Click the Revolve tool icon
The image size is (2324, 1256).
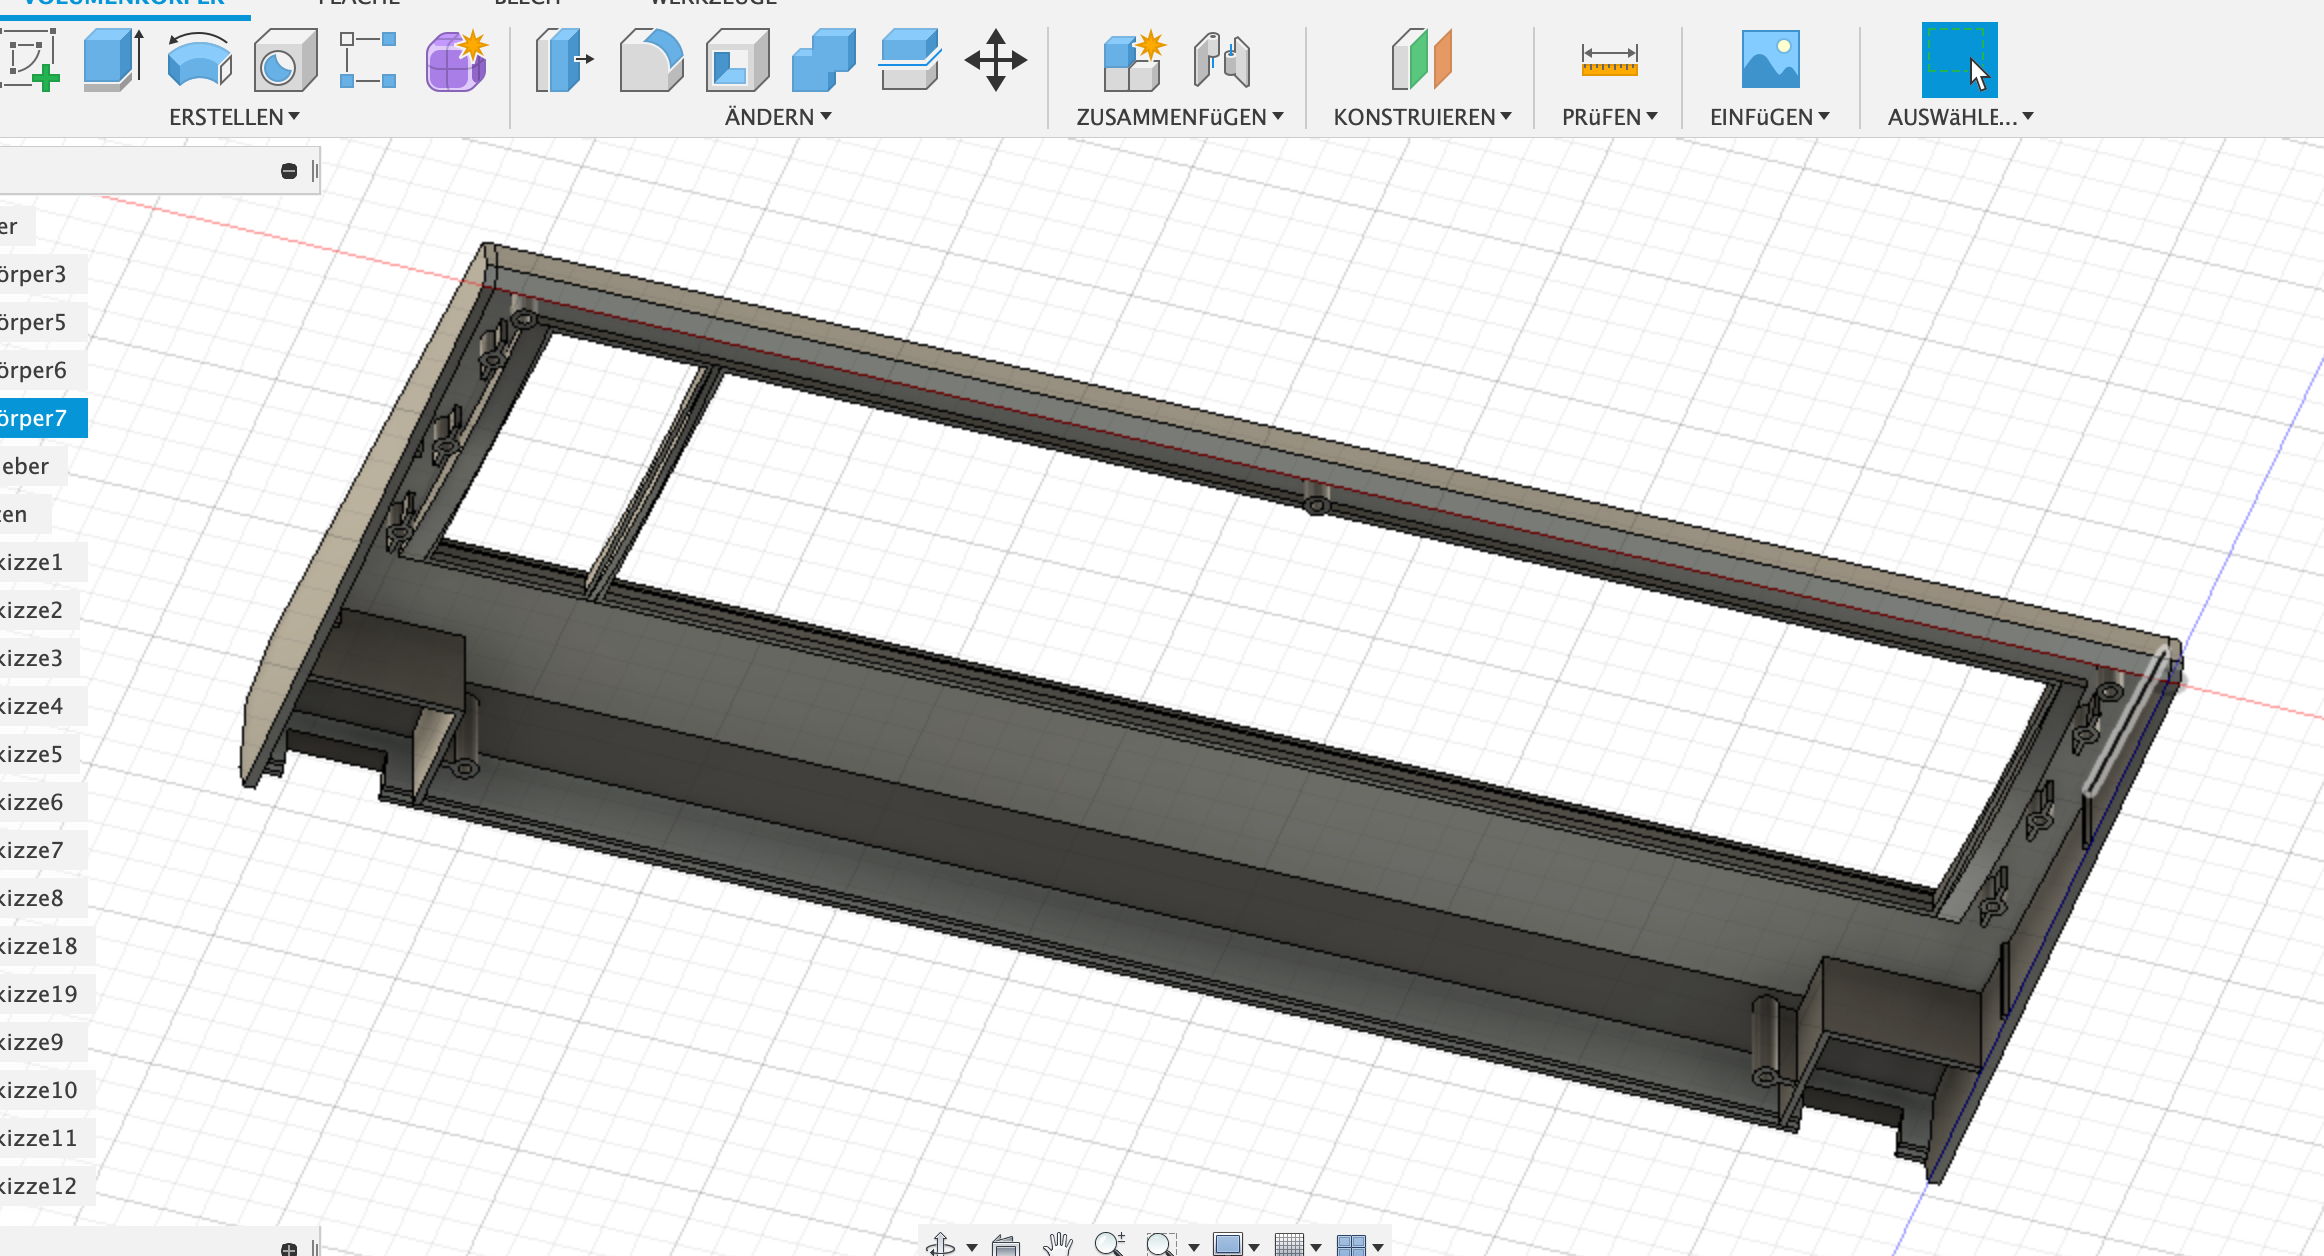pyautogui.click(x=199, y=61)
